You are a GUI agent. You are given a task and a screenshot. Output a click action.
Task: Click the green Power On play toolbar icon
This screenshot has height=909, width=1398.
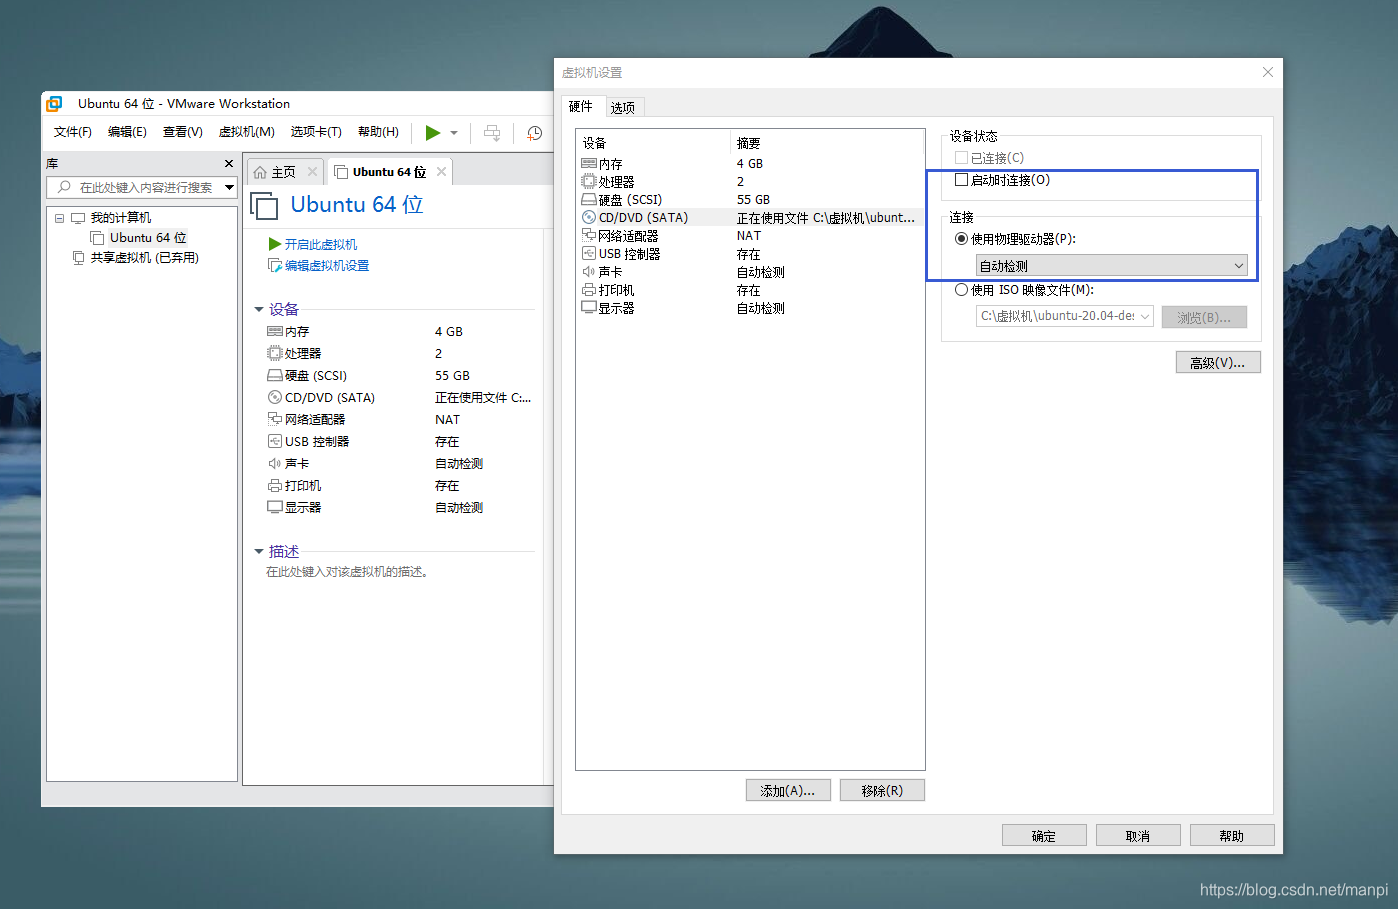432,132
